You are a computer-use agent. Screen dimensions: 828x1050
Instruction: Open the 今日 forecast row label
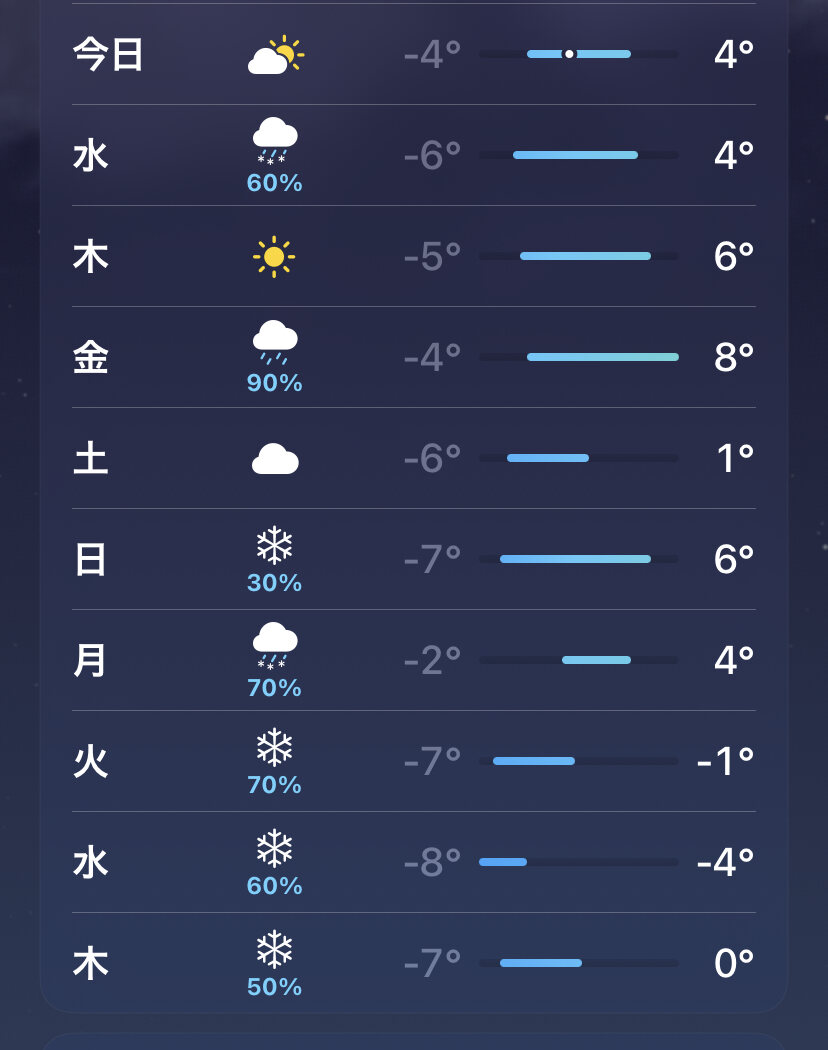pyautogui.click(x=108, y=55)
